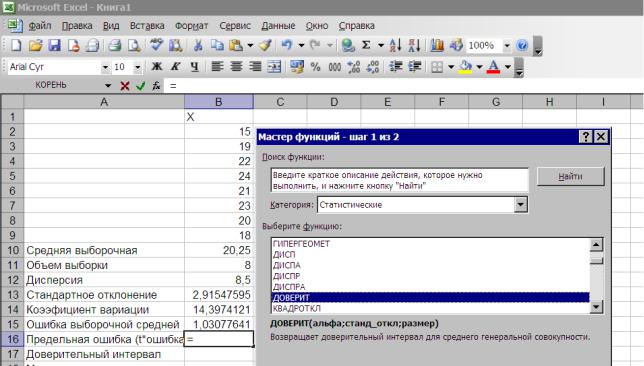Select row 16 header
This screenshot has height=366, width=644.
12,339
